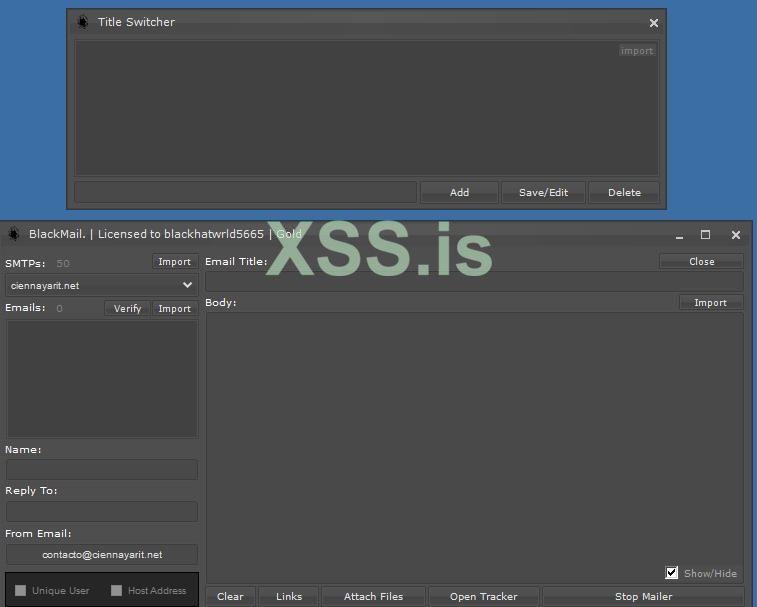This screenshot has height=607, width=757.
Task: Click the Title Switcher titles list area
Action: coord(366,108)
